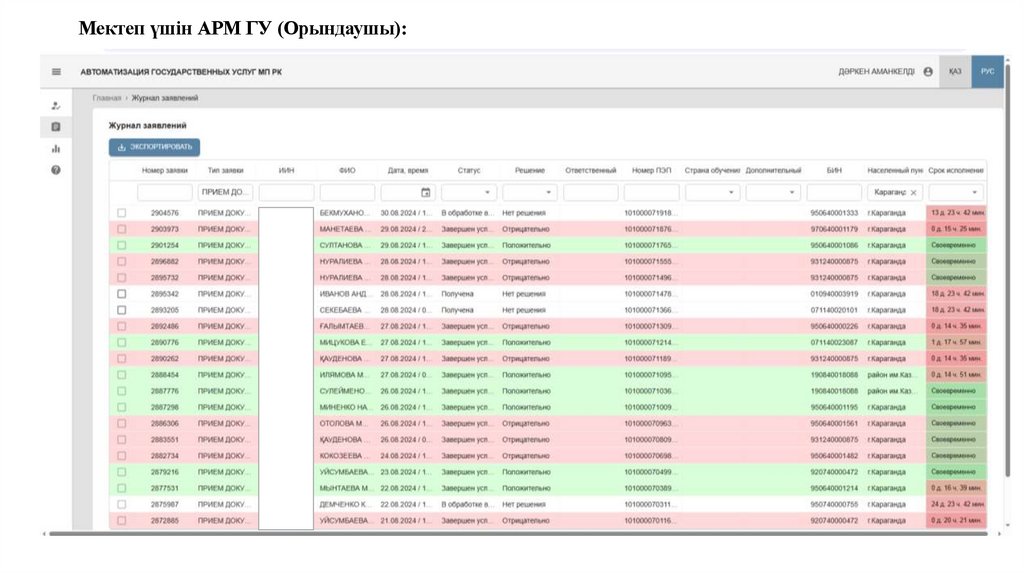Tick the checkbox for application 2904576
The image size is (1024, 574).
pyautogui.click(x=121, y=213)
